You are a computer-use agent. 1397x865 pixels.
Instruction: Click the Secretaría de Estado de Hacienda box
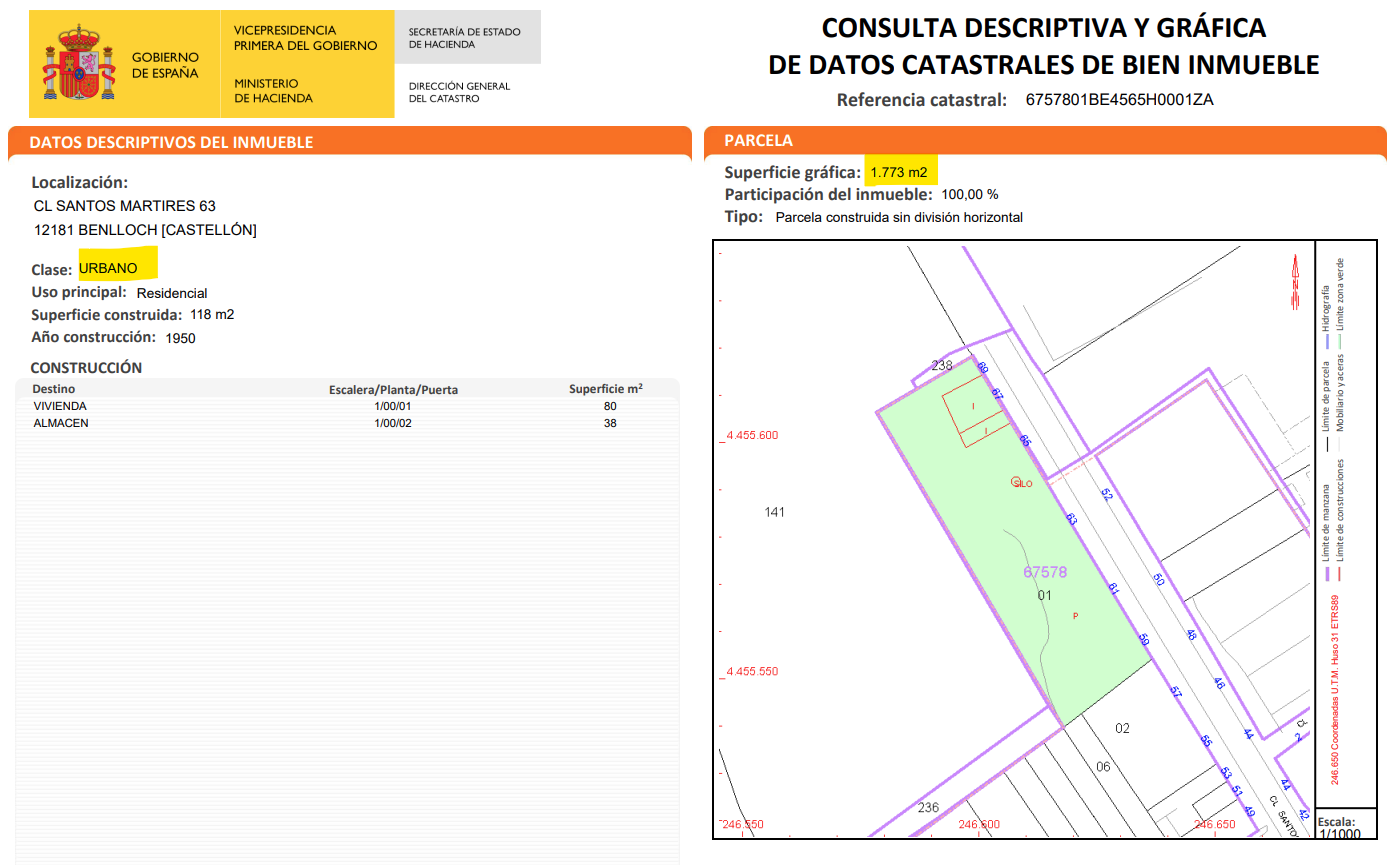point(467,38)
